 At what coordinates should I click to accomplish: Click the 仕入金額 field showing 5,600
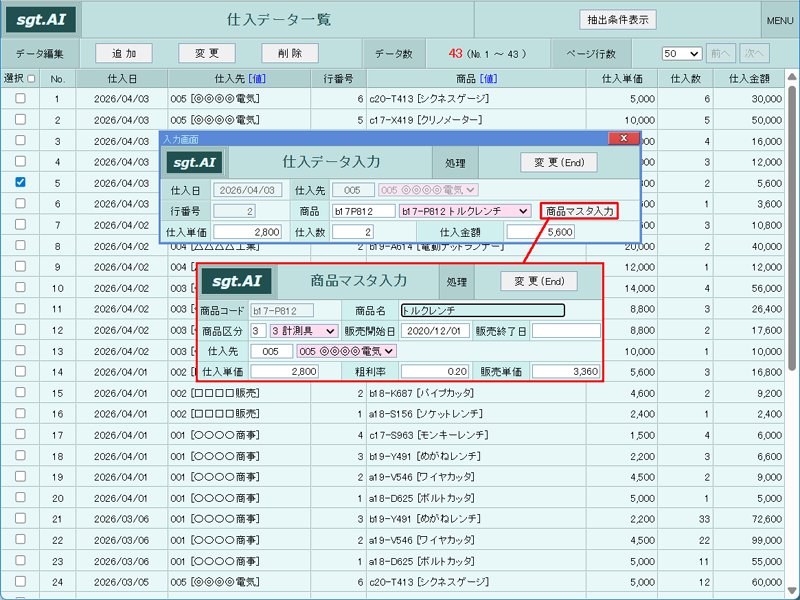pos(540,232)
